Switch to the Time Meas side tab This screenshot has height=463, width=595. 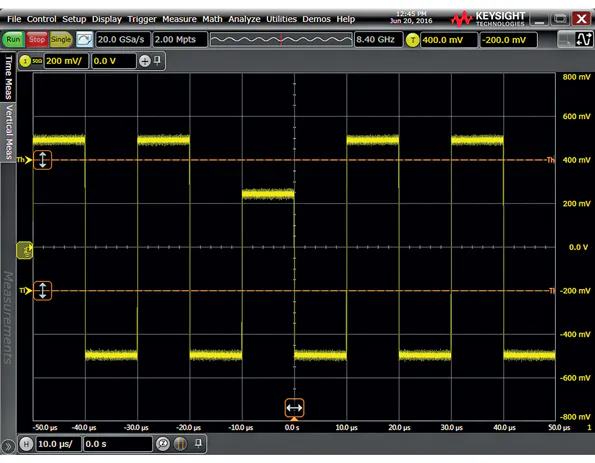[8, 77]
